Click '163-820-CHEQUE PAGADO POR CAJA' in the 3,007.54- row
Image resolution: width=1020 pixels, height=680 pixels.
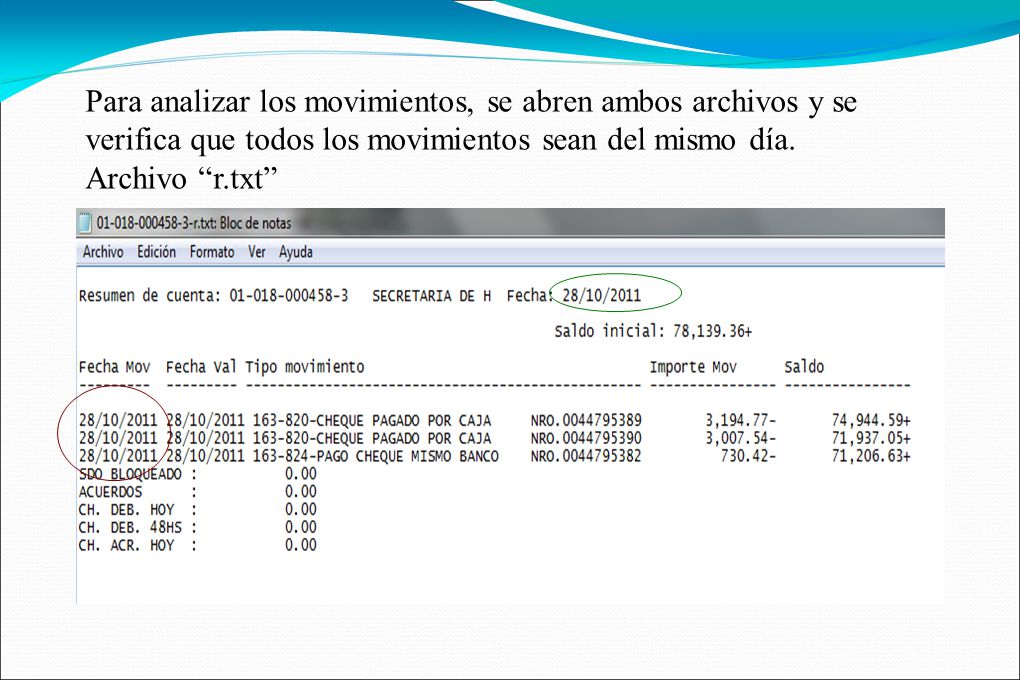click(372, 438)
